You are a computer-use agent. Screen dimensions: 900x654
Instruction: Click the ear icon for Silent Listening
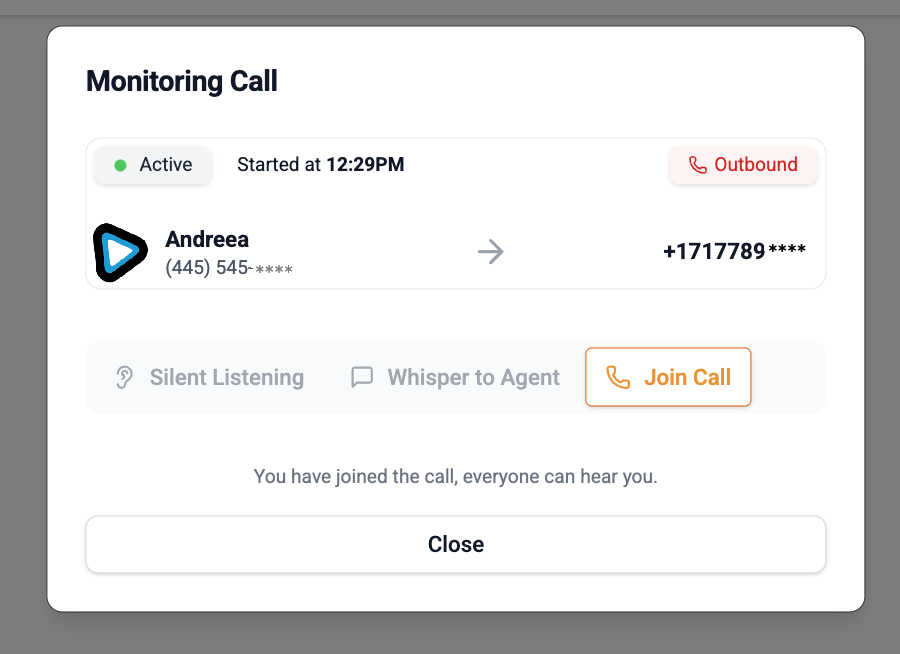124,377
